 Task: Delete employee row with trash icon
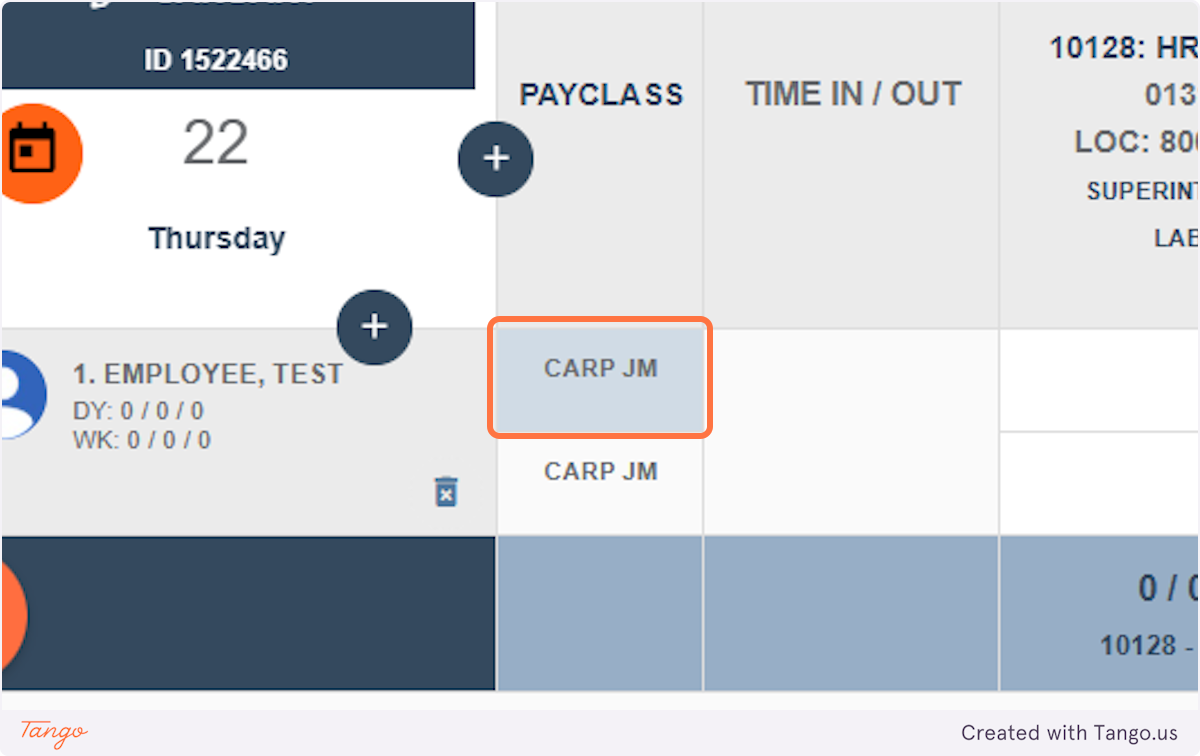[x=446, y=492]
